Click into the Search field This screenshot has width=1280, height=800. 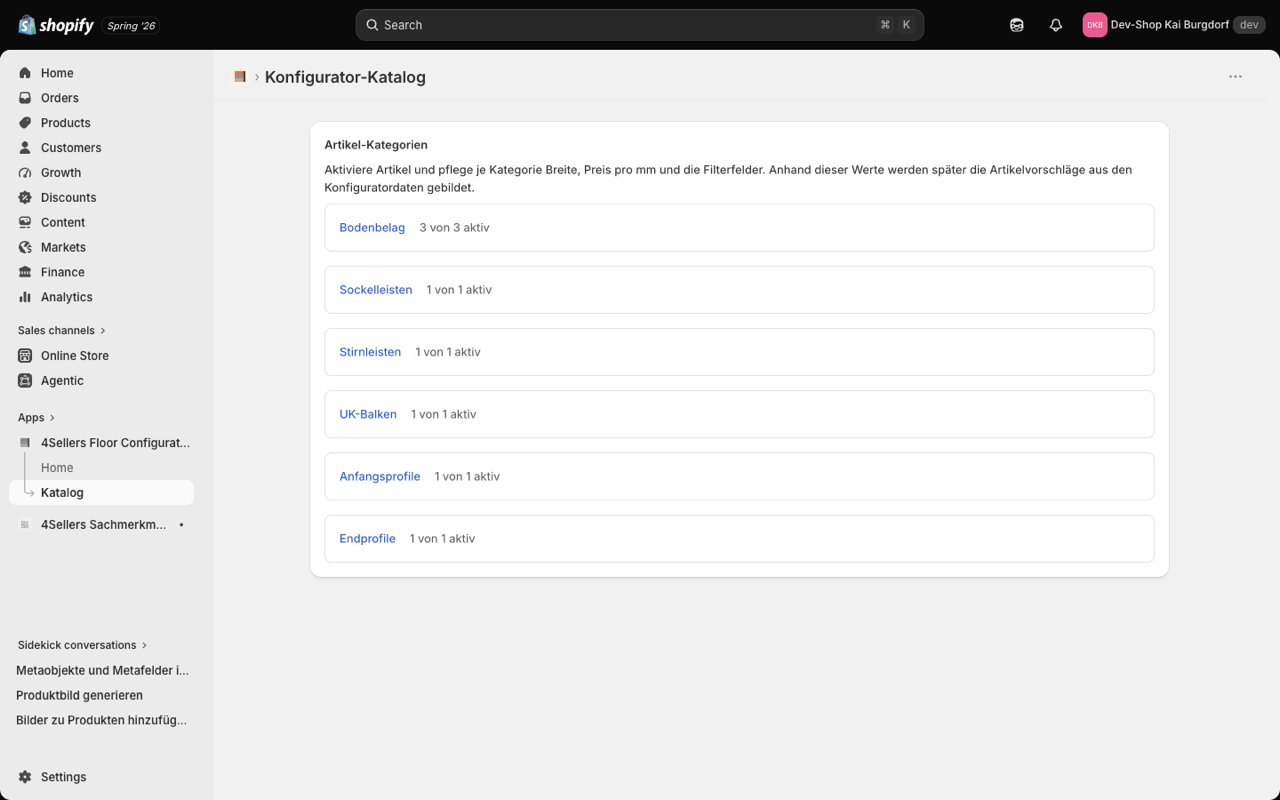640,25
